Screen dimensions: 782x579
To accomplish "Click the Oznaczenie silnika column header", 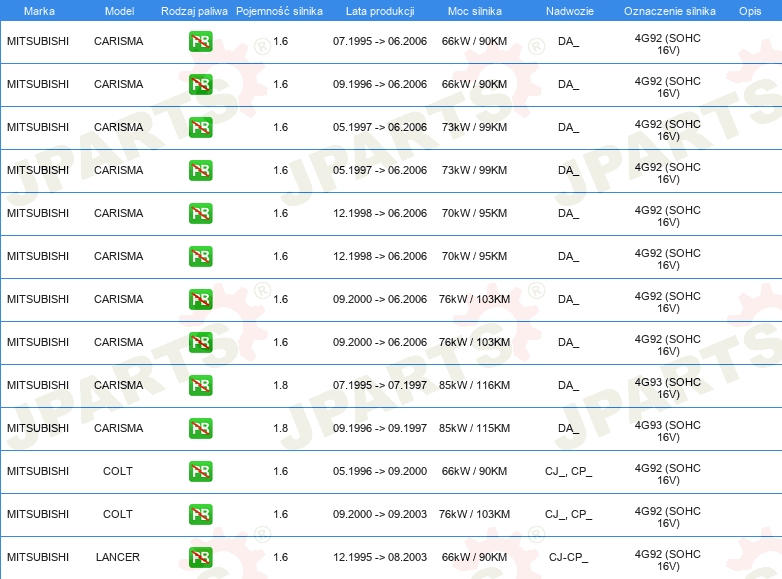I will tap(669, 11).
